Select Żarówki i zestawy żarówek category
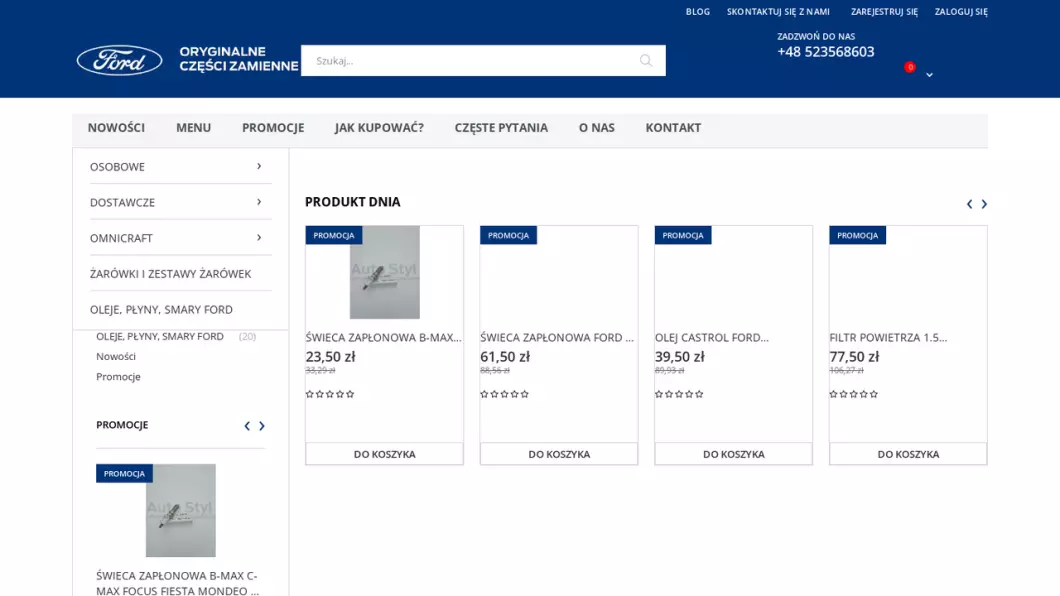Image resolution: width=1060 pixels, height=596 pixels. click(x=170, y=274)
